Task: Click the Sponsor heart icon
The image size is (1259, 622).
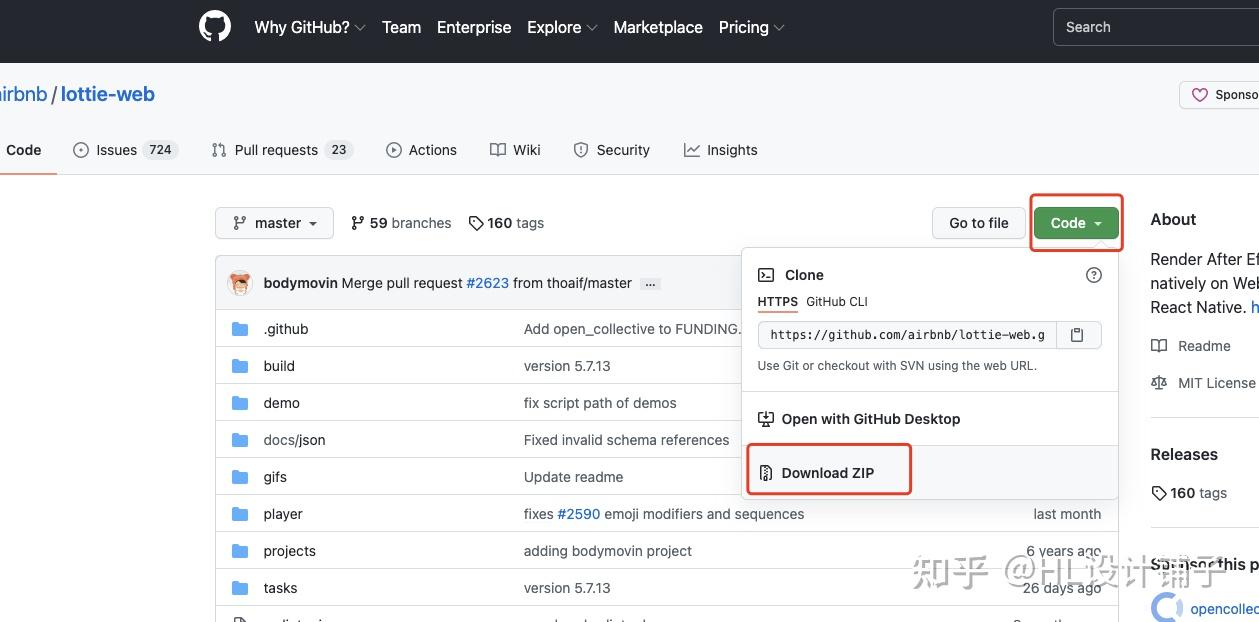Action: (x=1200, y=94)
